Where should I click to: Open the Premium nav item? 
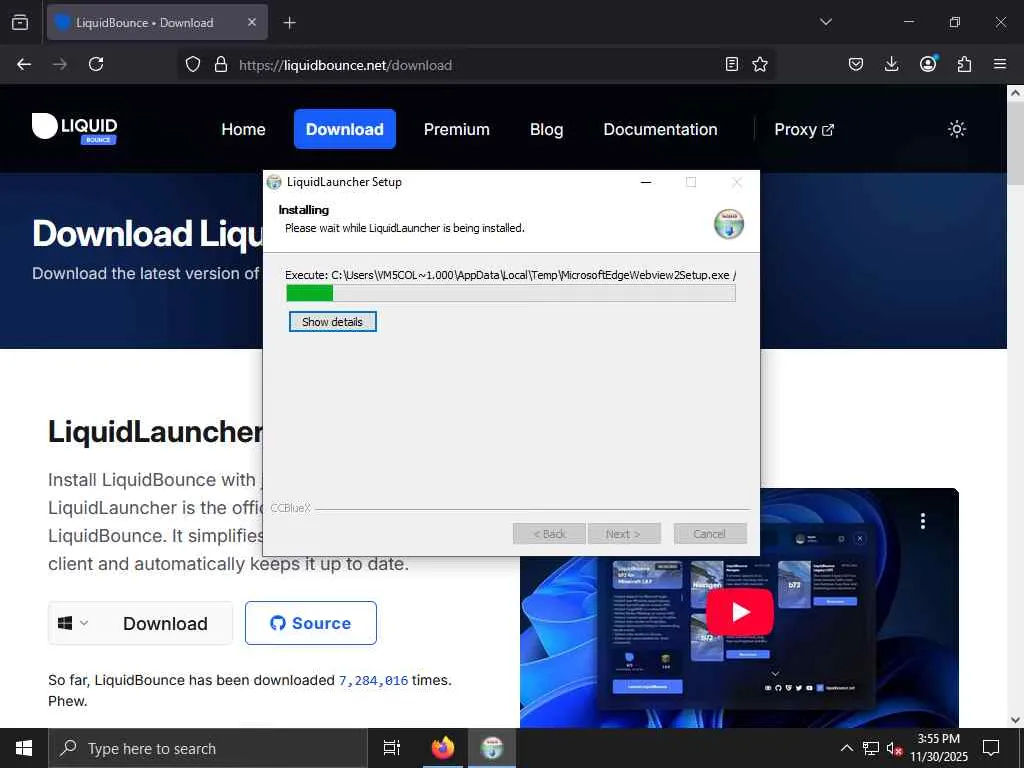(456, 129)
